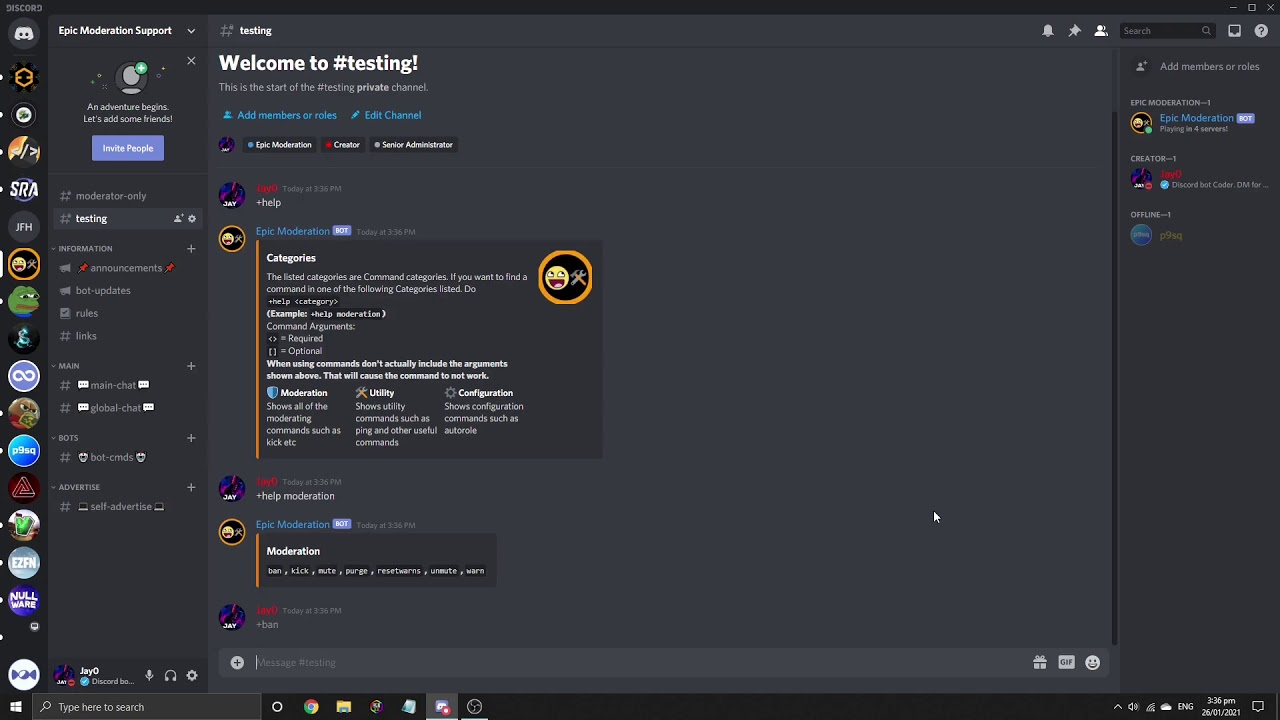Open Chrome from the taskbar
Screen dimensions: 1280x720
(x=311, y=707)
